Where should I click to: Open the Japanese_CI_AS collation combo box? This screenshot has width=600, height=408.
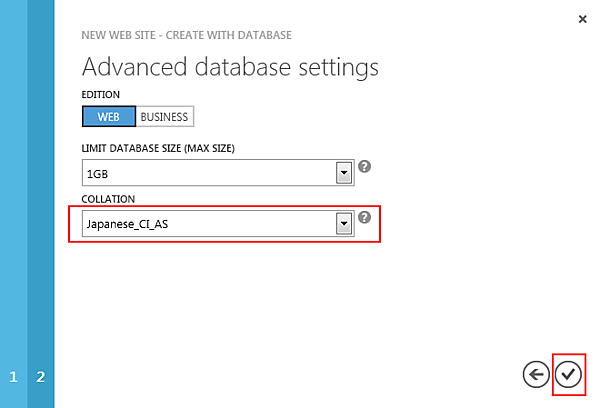click(x=210, y=225)
